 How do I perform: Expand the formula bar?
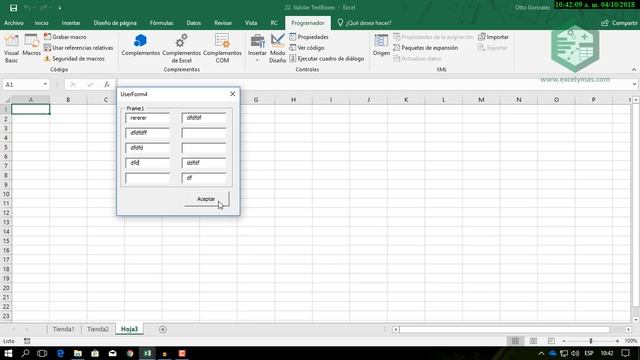(634, 84)
